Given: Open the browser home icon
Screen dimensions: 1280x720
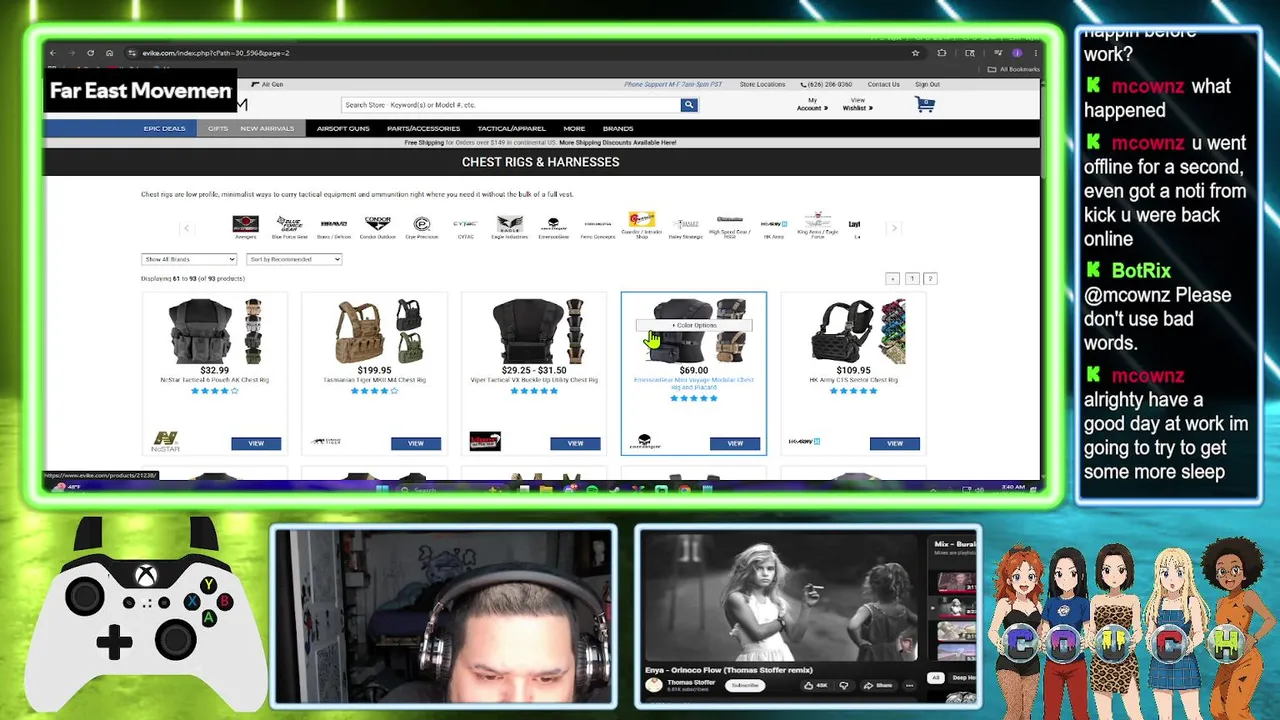Looking at the screenshot, I should [x=109, y=53].
